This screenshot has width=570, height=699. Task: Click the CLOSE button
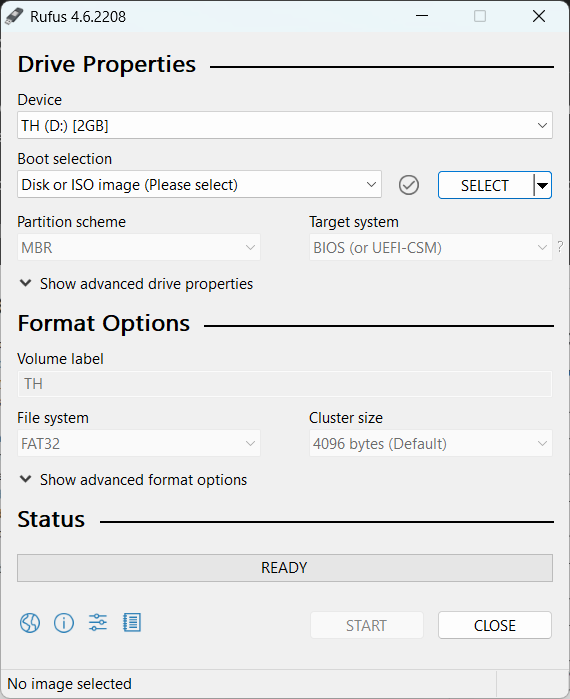495,625
